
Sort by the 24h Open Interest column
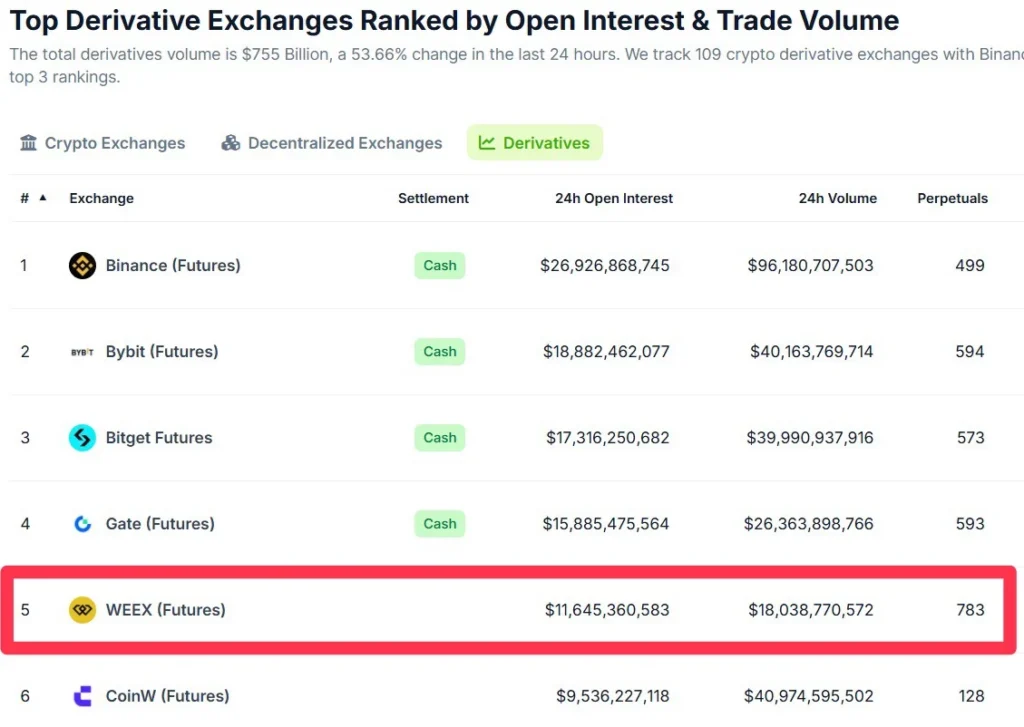coord(613,198)
